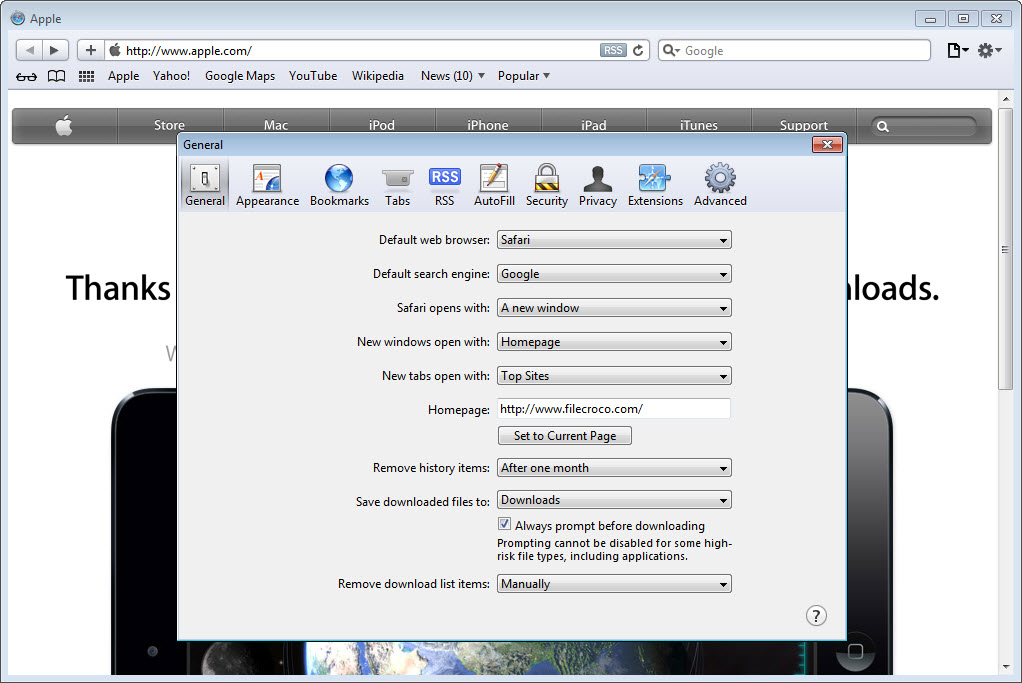Click the scrollbar down arrow
This screenshot has width=1022, height=683.
(x=1005, y=667)
